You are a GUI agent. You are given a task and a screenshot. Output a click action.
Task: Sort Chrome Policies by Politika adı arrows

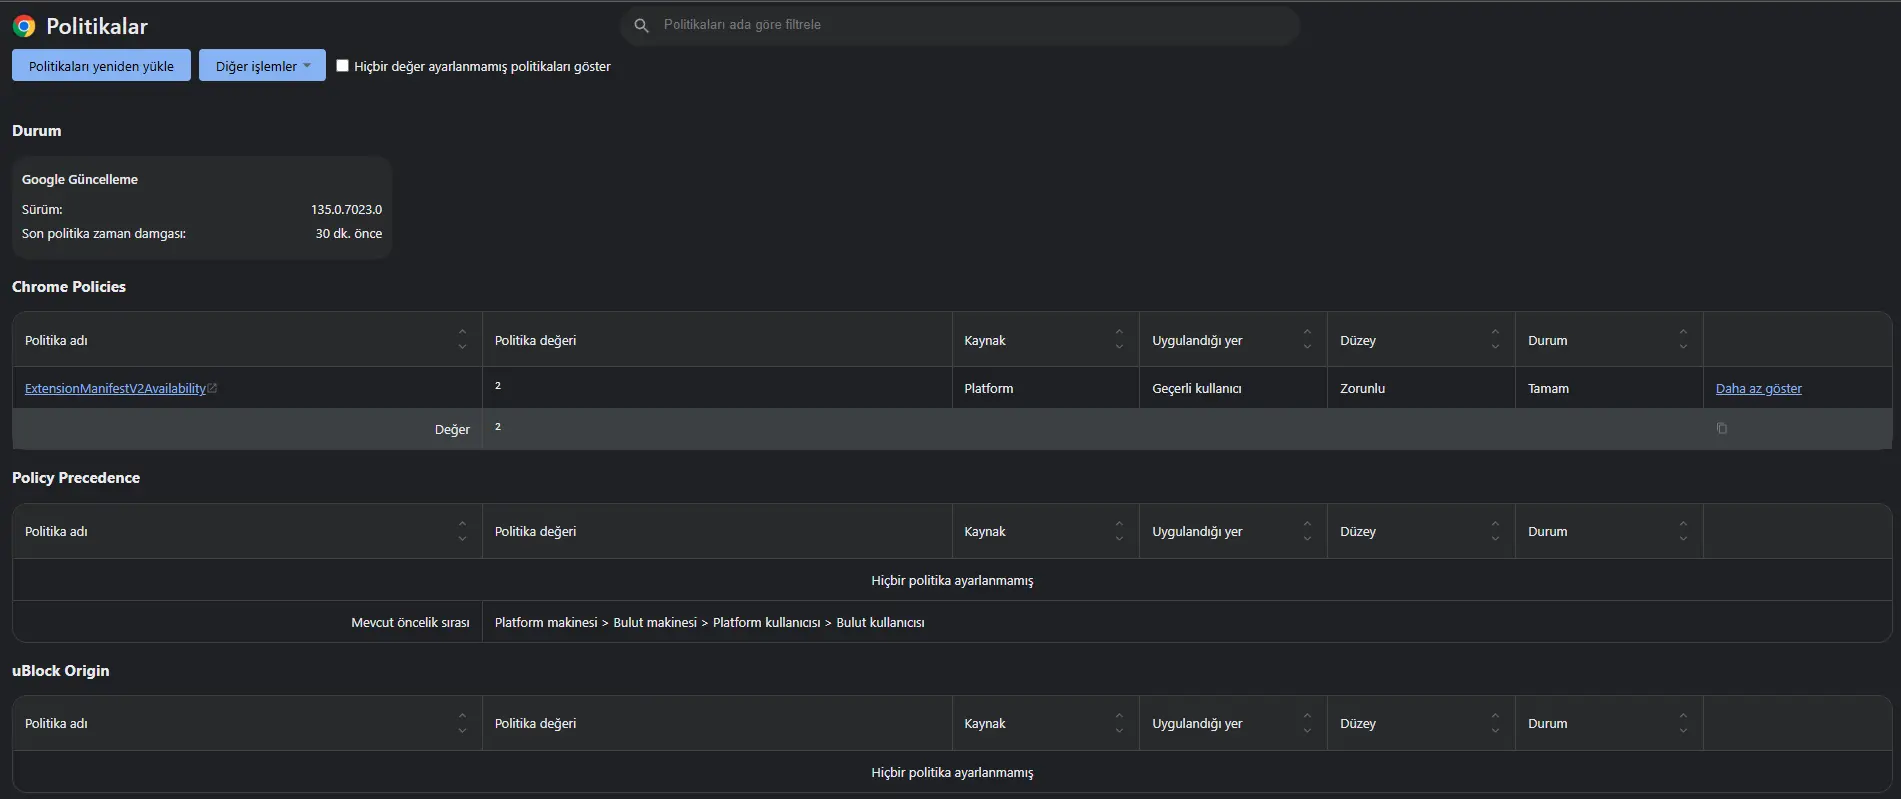pos(462,339)
